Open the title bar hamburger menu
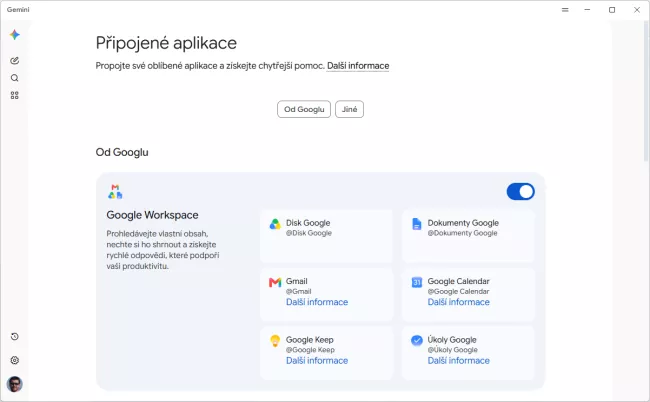The height and width of the screenshot is (402, 650). coord(565,10)
